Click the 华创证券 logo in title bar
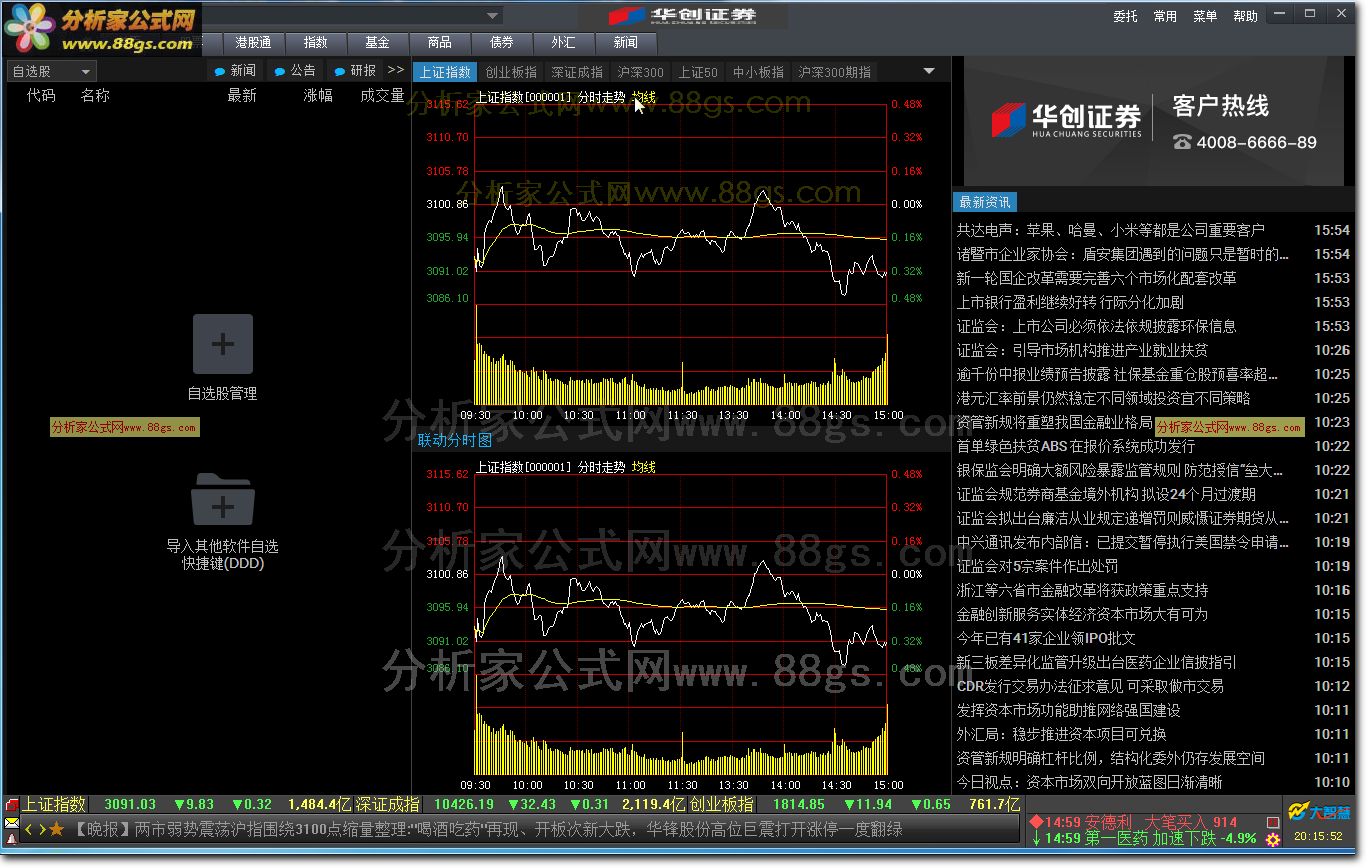 coord(683,16)
